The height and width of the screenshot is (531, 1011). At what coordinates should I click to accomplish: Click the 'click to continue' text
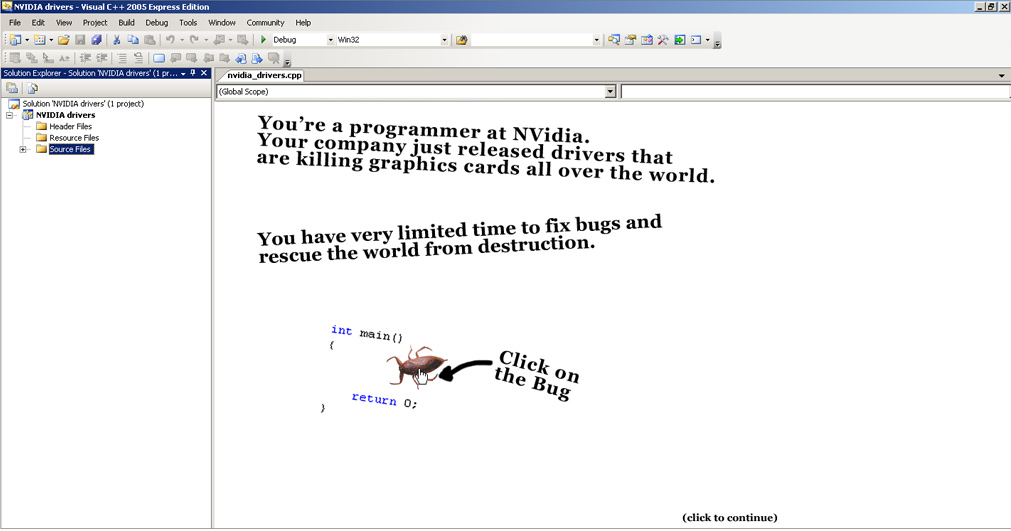pos(729,518)
